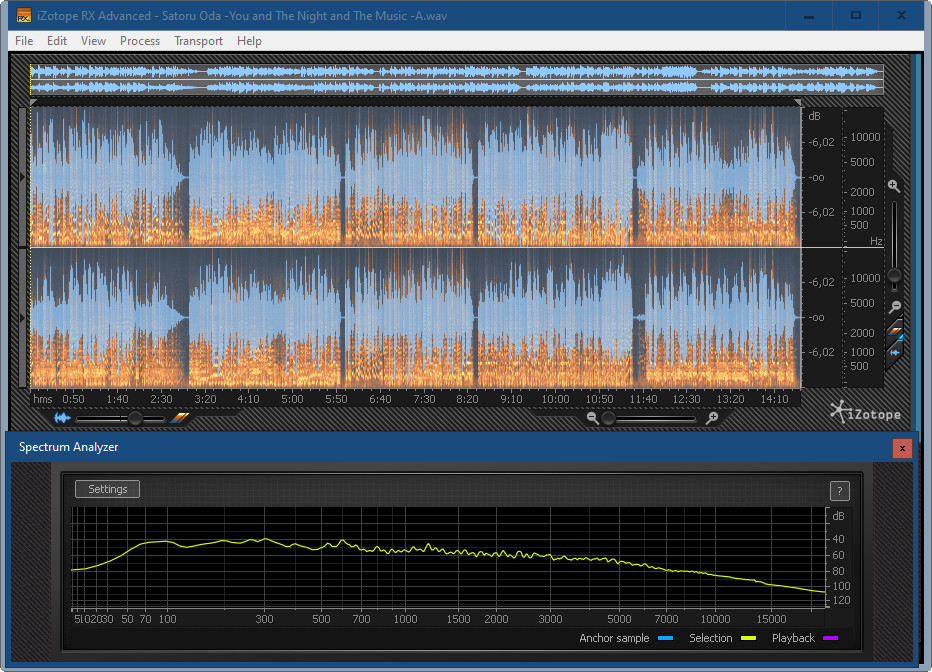Image resolution: width=932 pixels, height=672 pixels.
Task: Click the blue waveform icon left of opacity slider
Action: tap(63, 419)
